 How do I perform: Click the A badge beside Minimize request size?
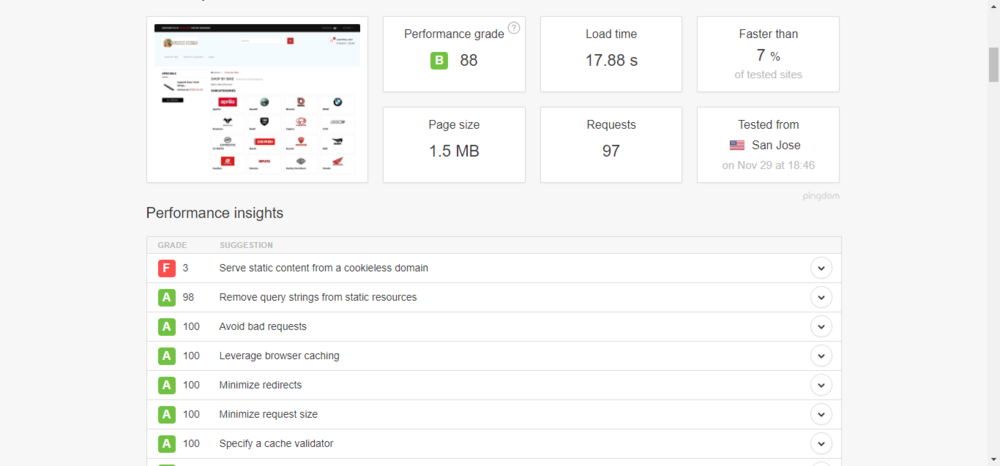(166, 415)
